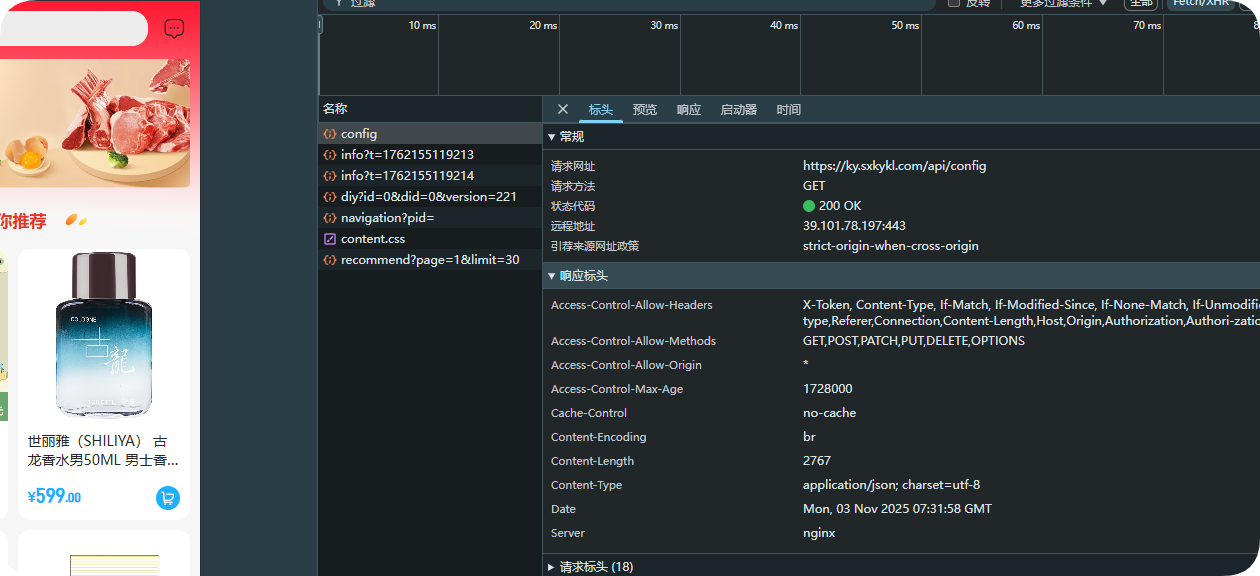Add perfume to cart via blue cart icon

click(x=168, y=497)
